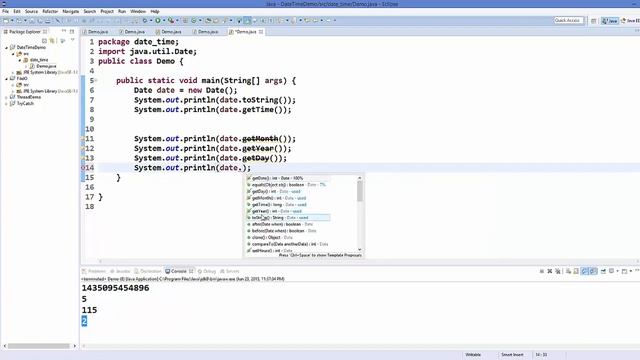
Task: Switch to the Declaration tab
Action: [148, 271]
